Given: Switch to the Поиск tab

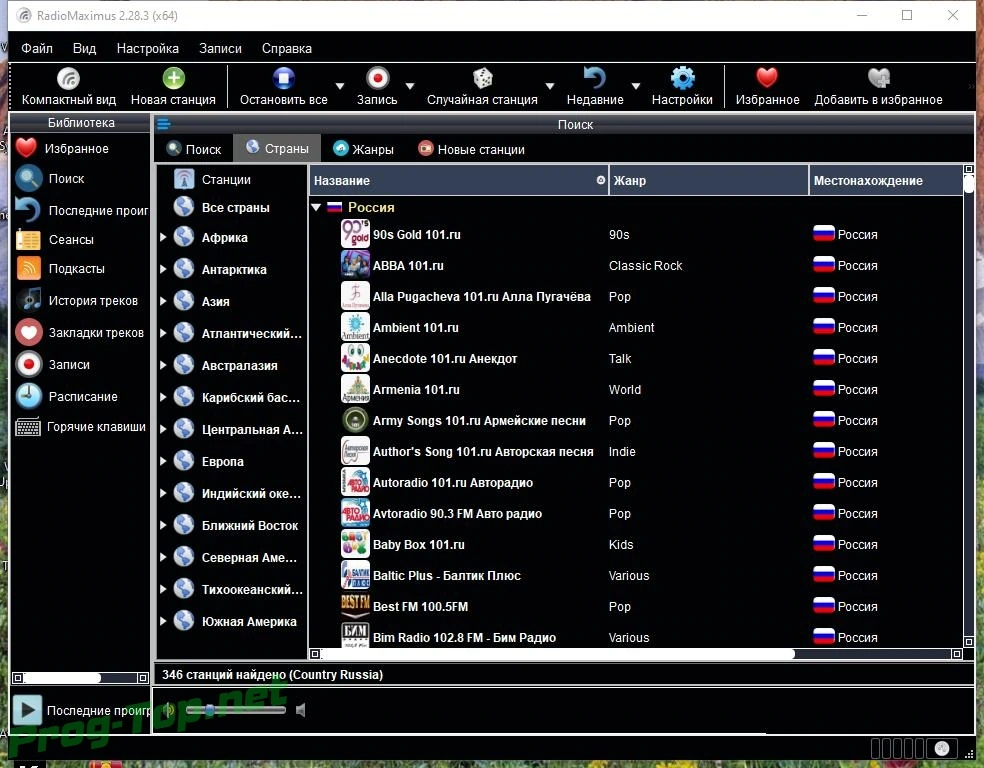Looking at the screenshot, I should click(x=194, y=149).
